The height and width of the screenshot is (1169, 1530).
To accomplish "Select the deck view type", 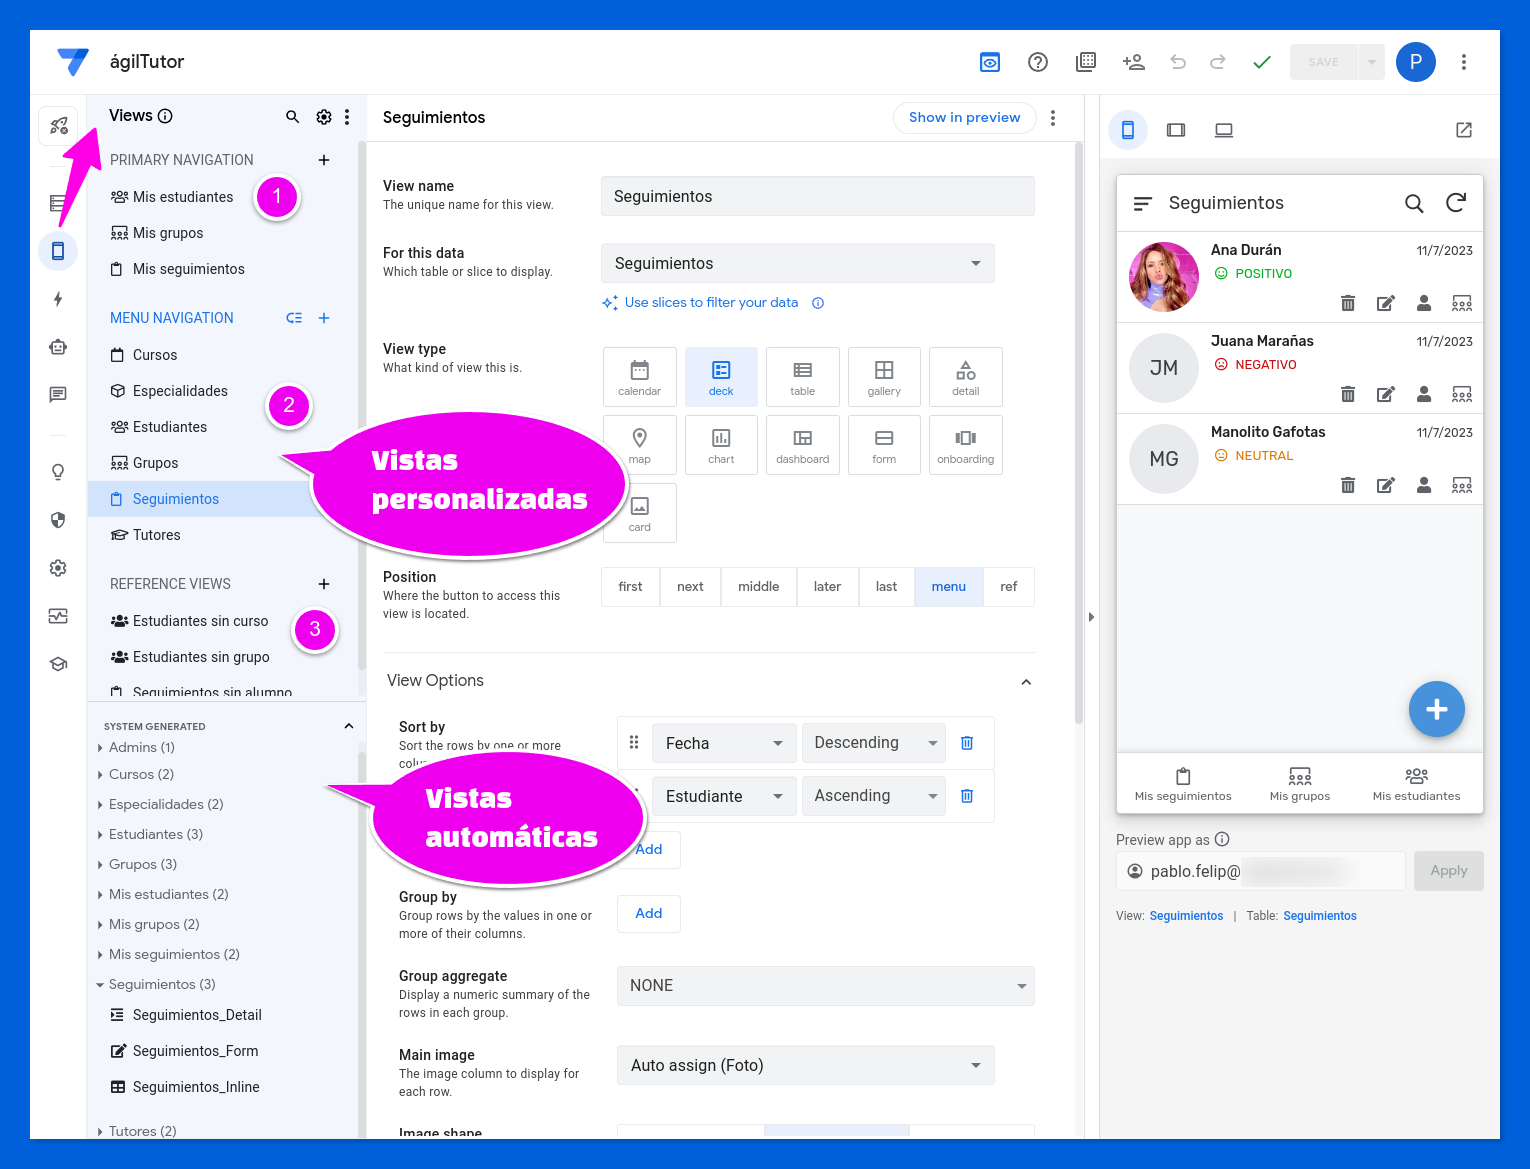I will coord(721,377).
